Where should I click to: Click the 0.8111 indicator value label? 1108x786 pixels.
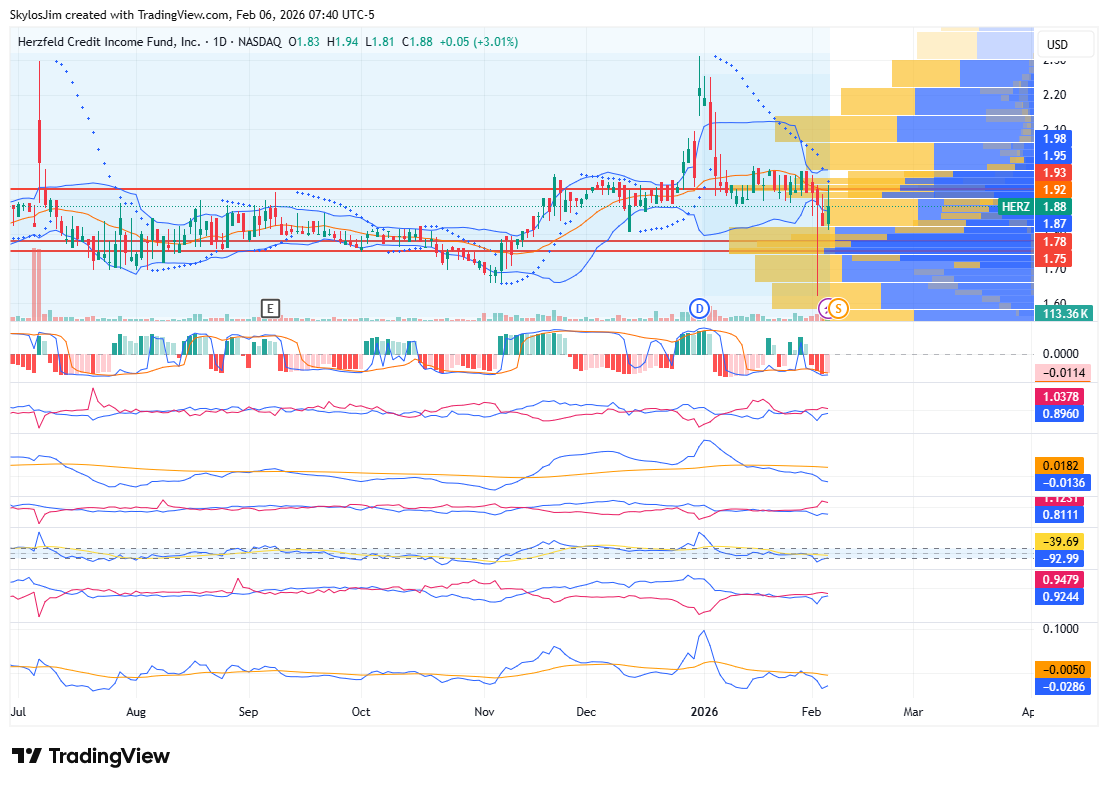coord(1059,515)
